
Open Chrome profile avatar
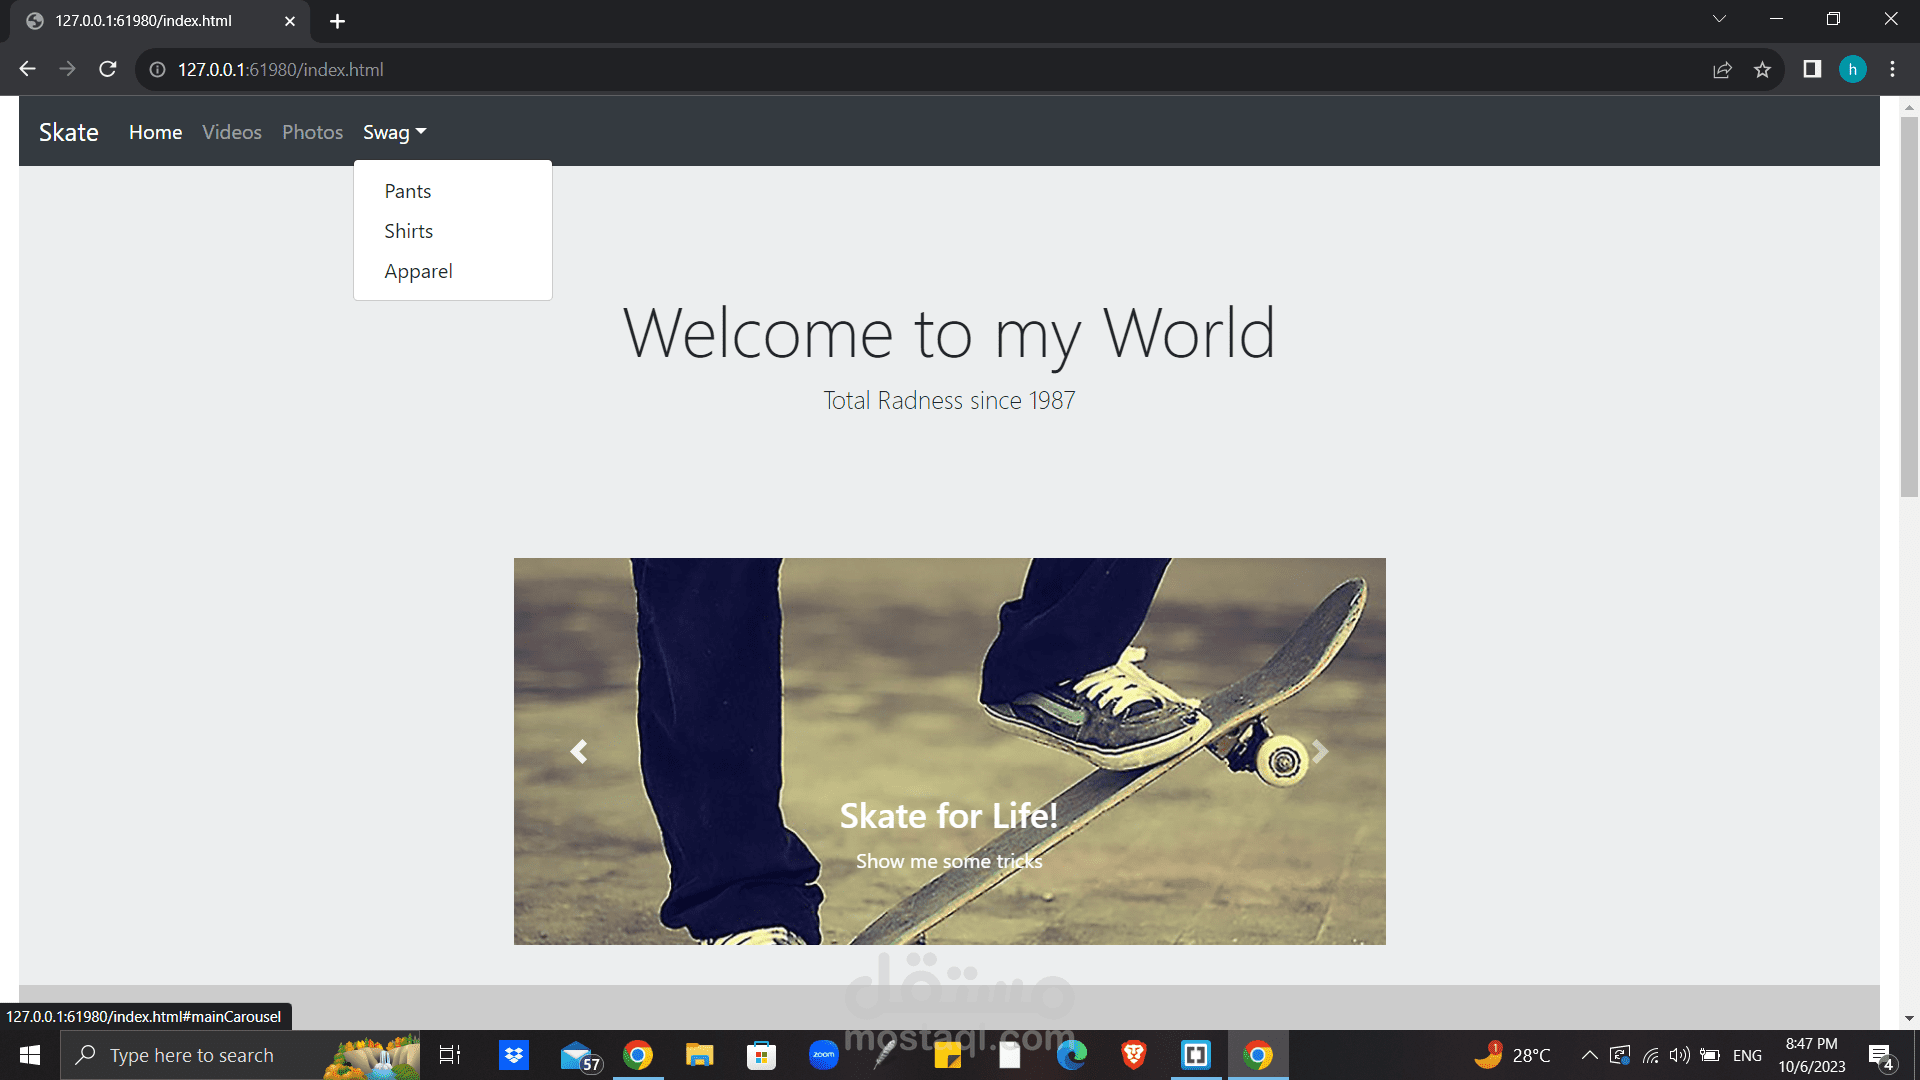(x=1852, y=69)
